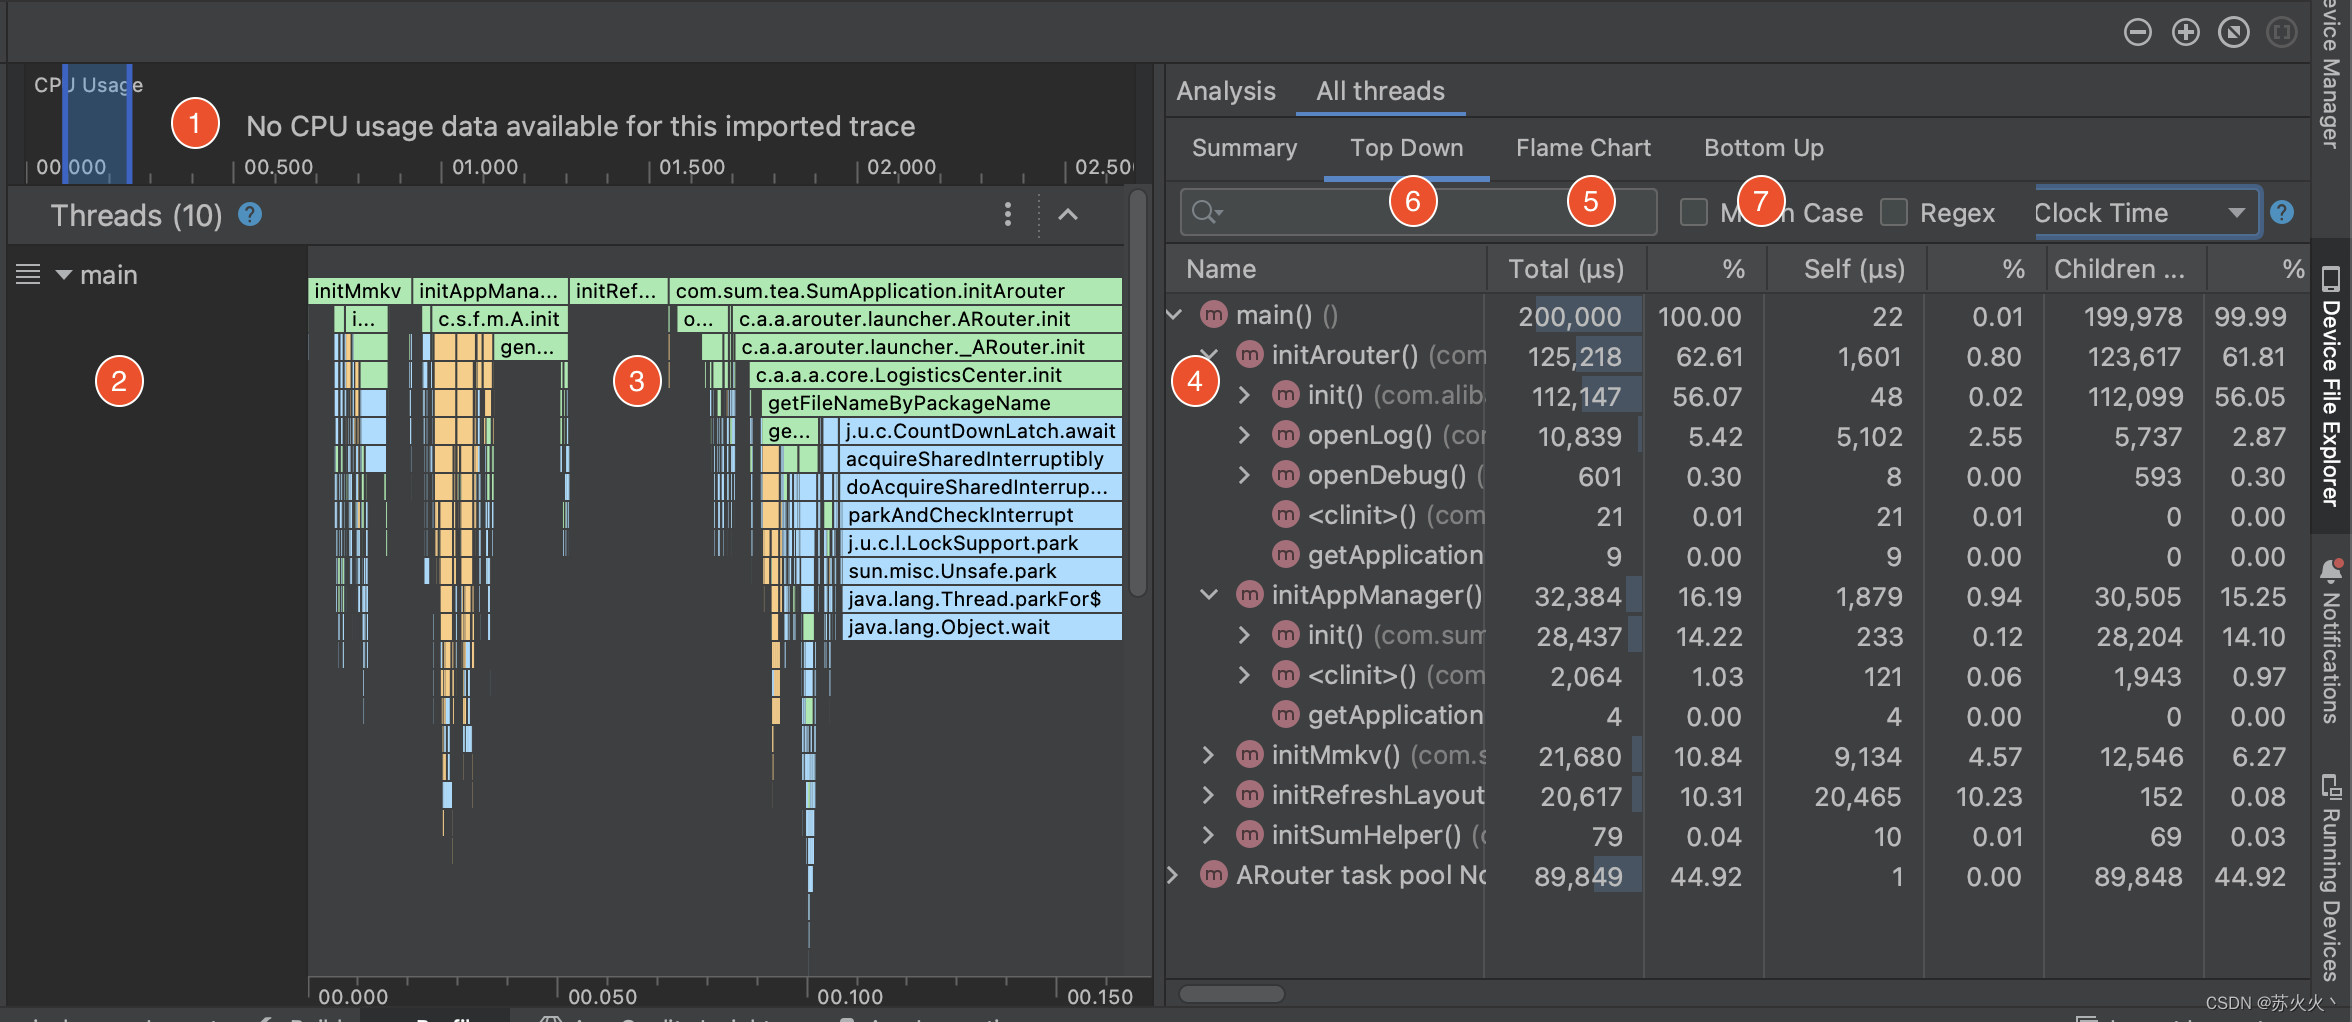This screenshot has height=1022, width=2352.
Task: Select the parkAndCheckInterrupt block
Action: [x=981, y=515]
